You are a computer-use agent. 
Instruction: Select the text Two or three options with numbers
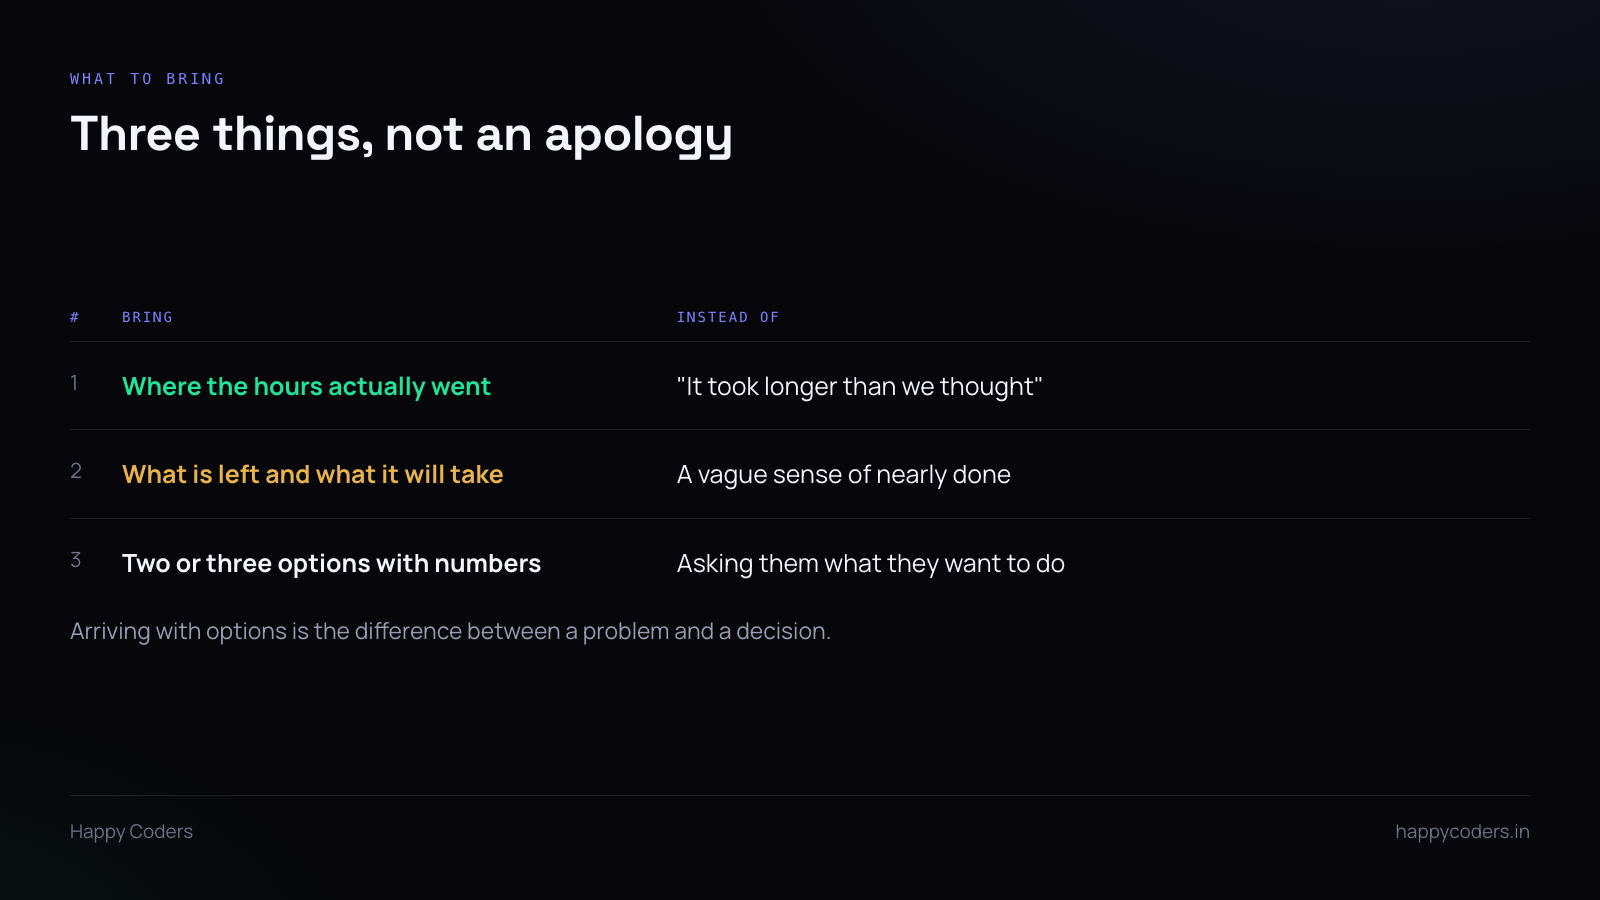pyautogui.click(x=331, y=564)
